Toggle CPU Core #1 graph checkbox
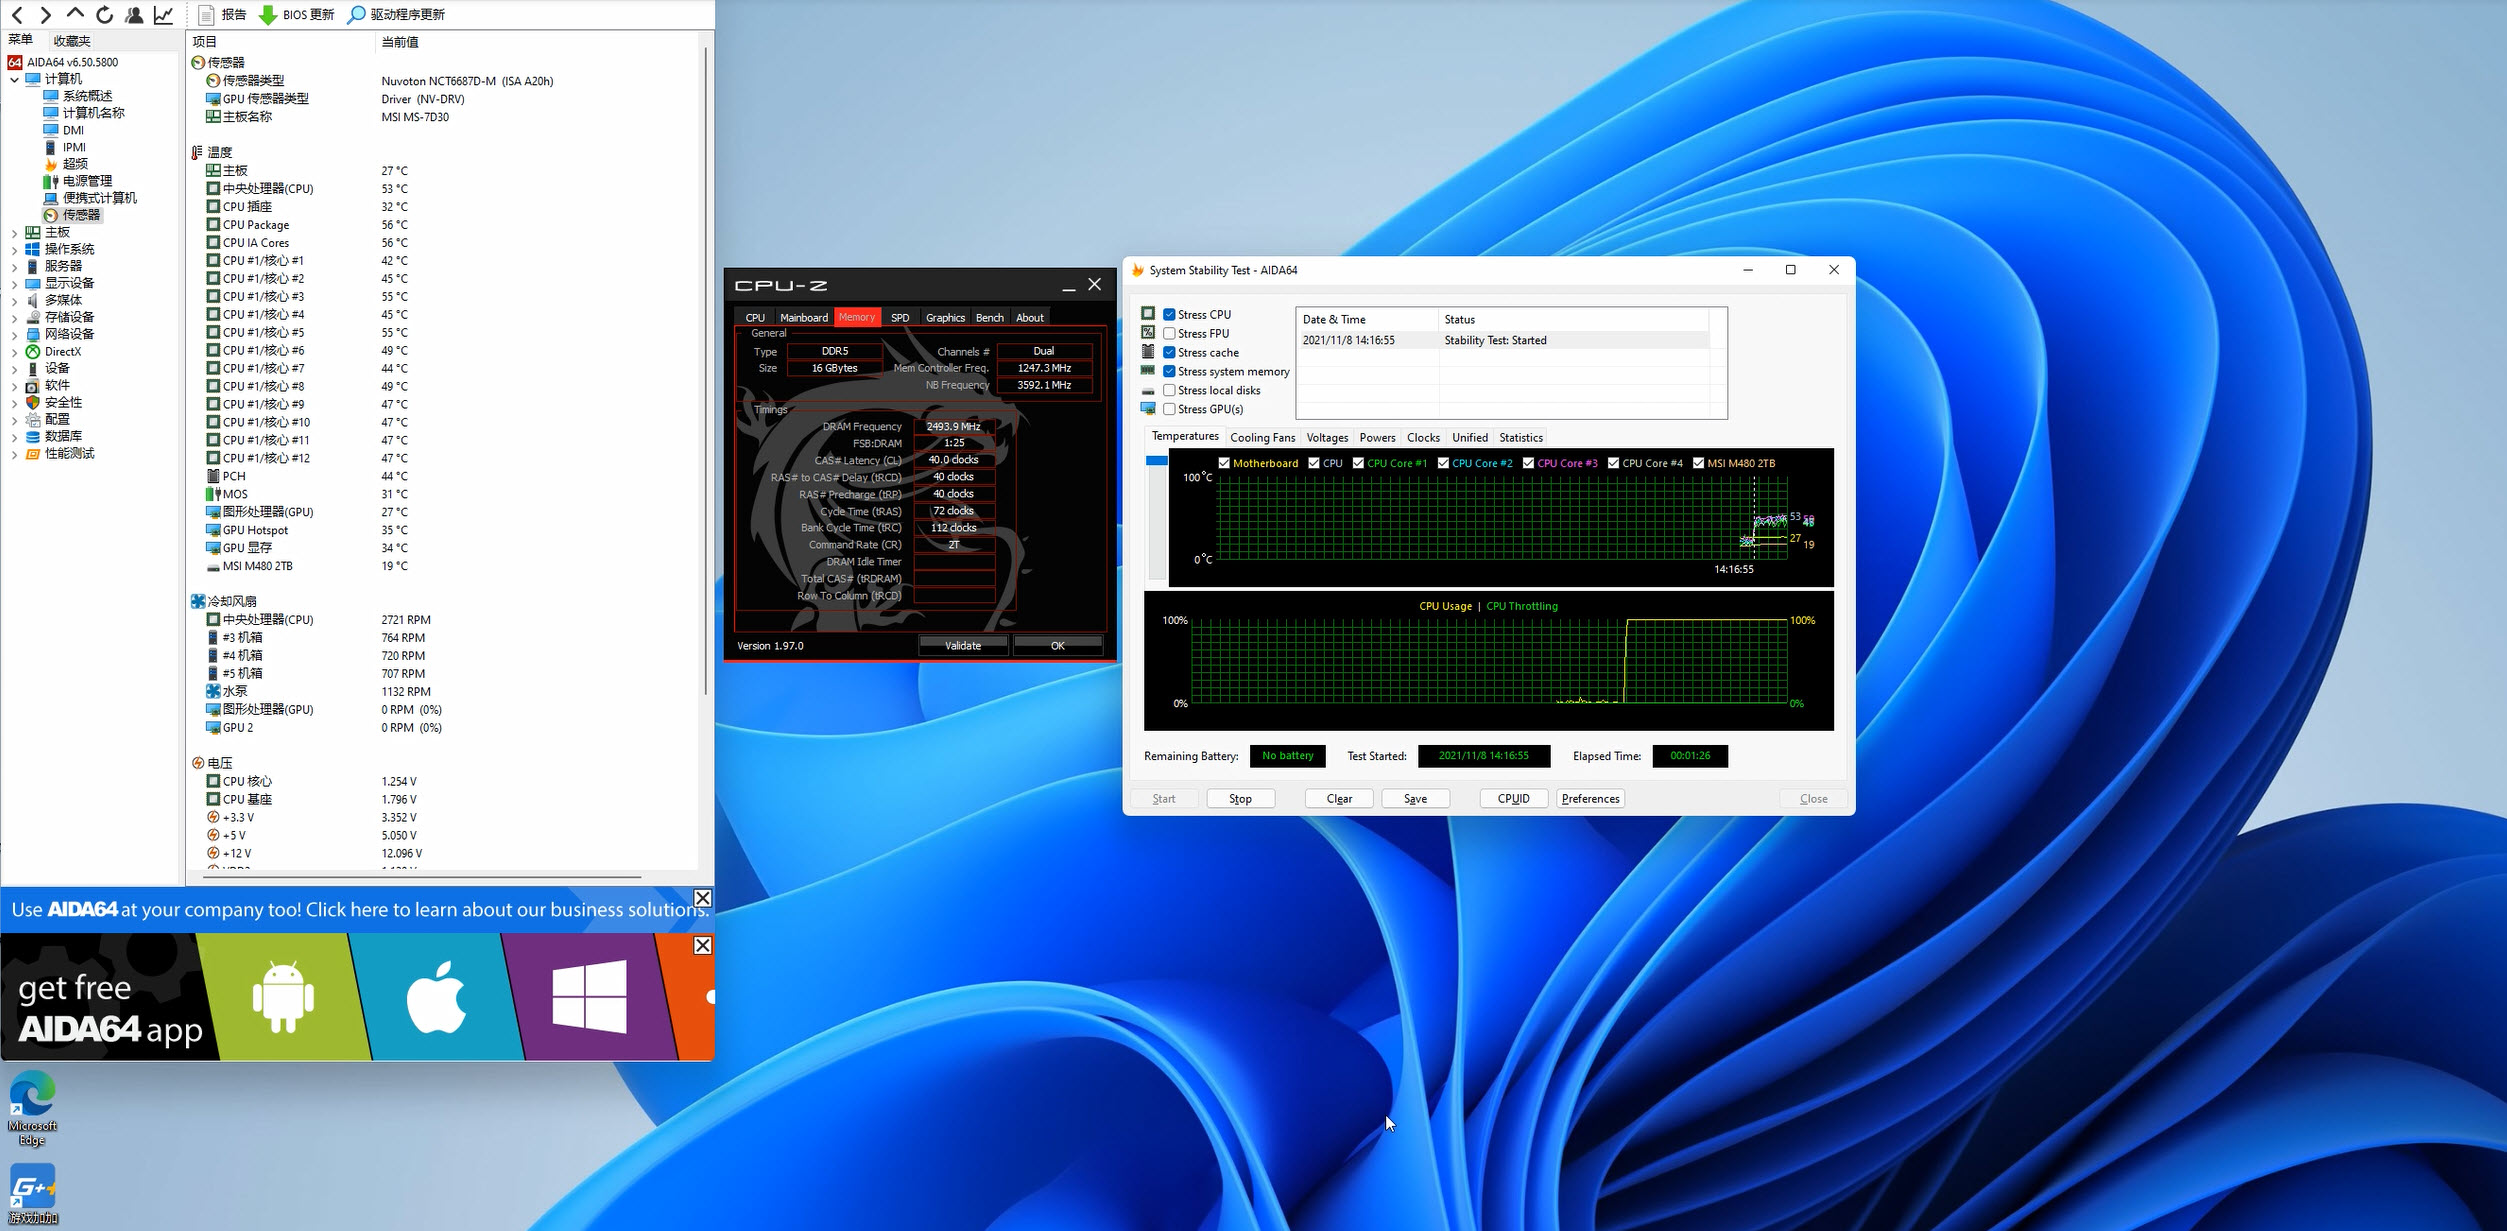The height and width of the screenshot is (1231, 2507). (x=1358, y=463)
